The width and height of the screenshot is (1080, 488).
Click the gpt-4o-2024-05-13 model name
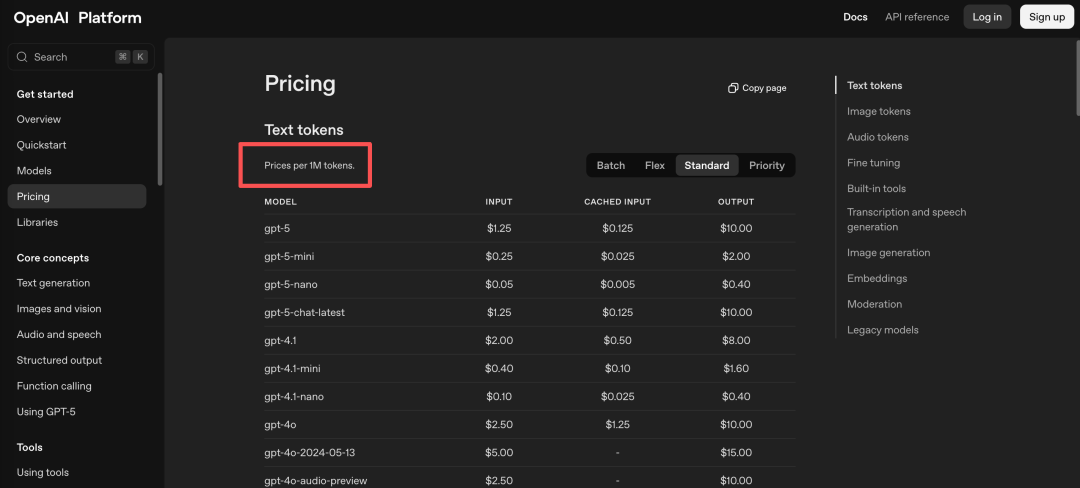309,452
